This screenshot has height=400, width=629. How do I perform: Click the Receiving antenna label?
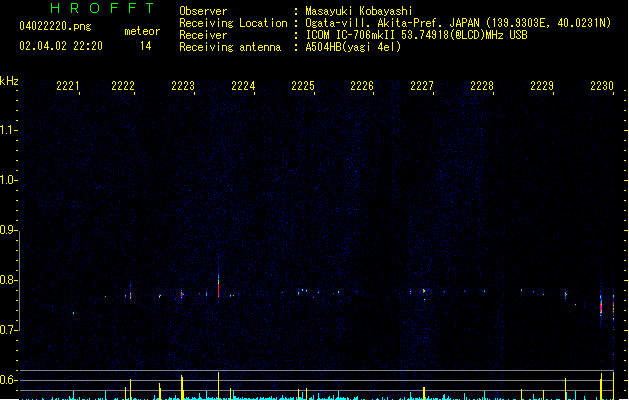[x=230, y=47]
